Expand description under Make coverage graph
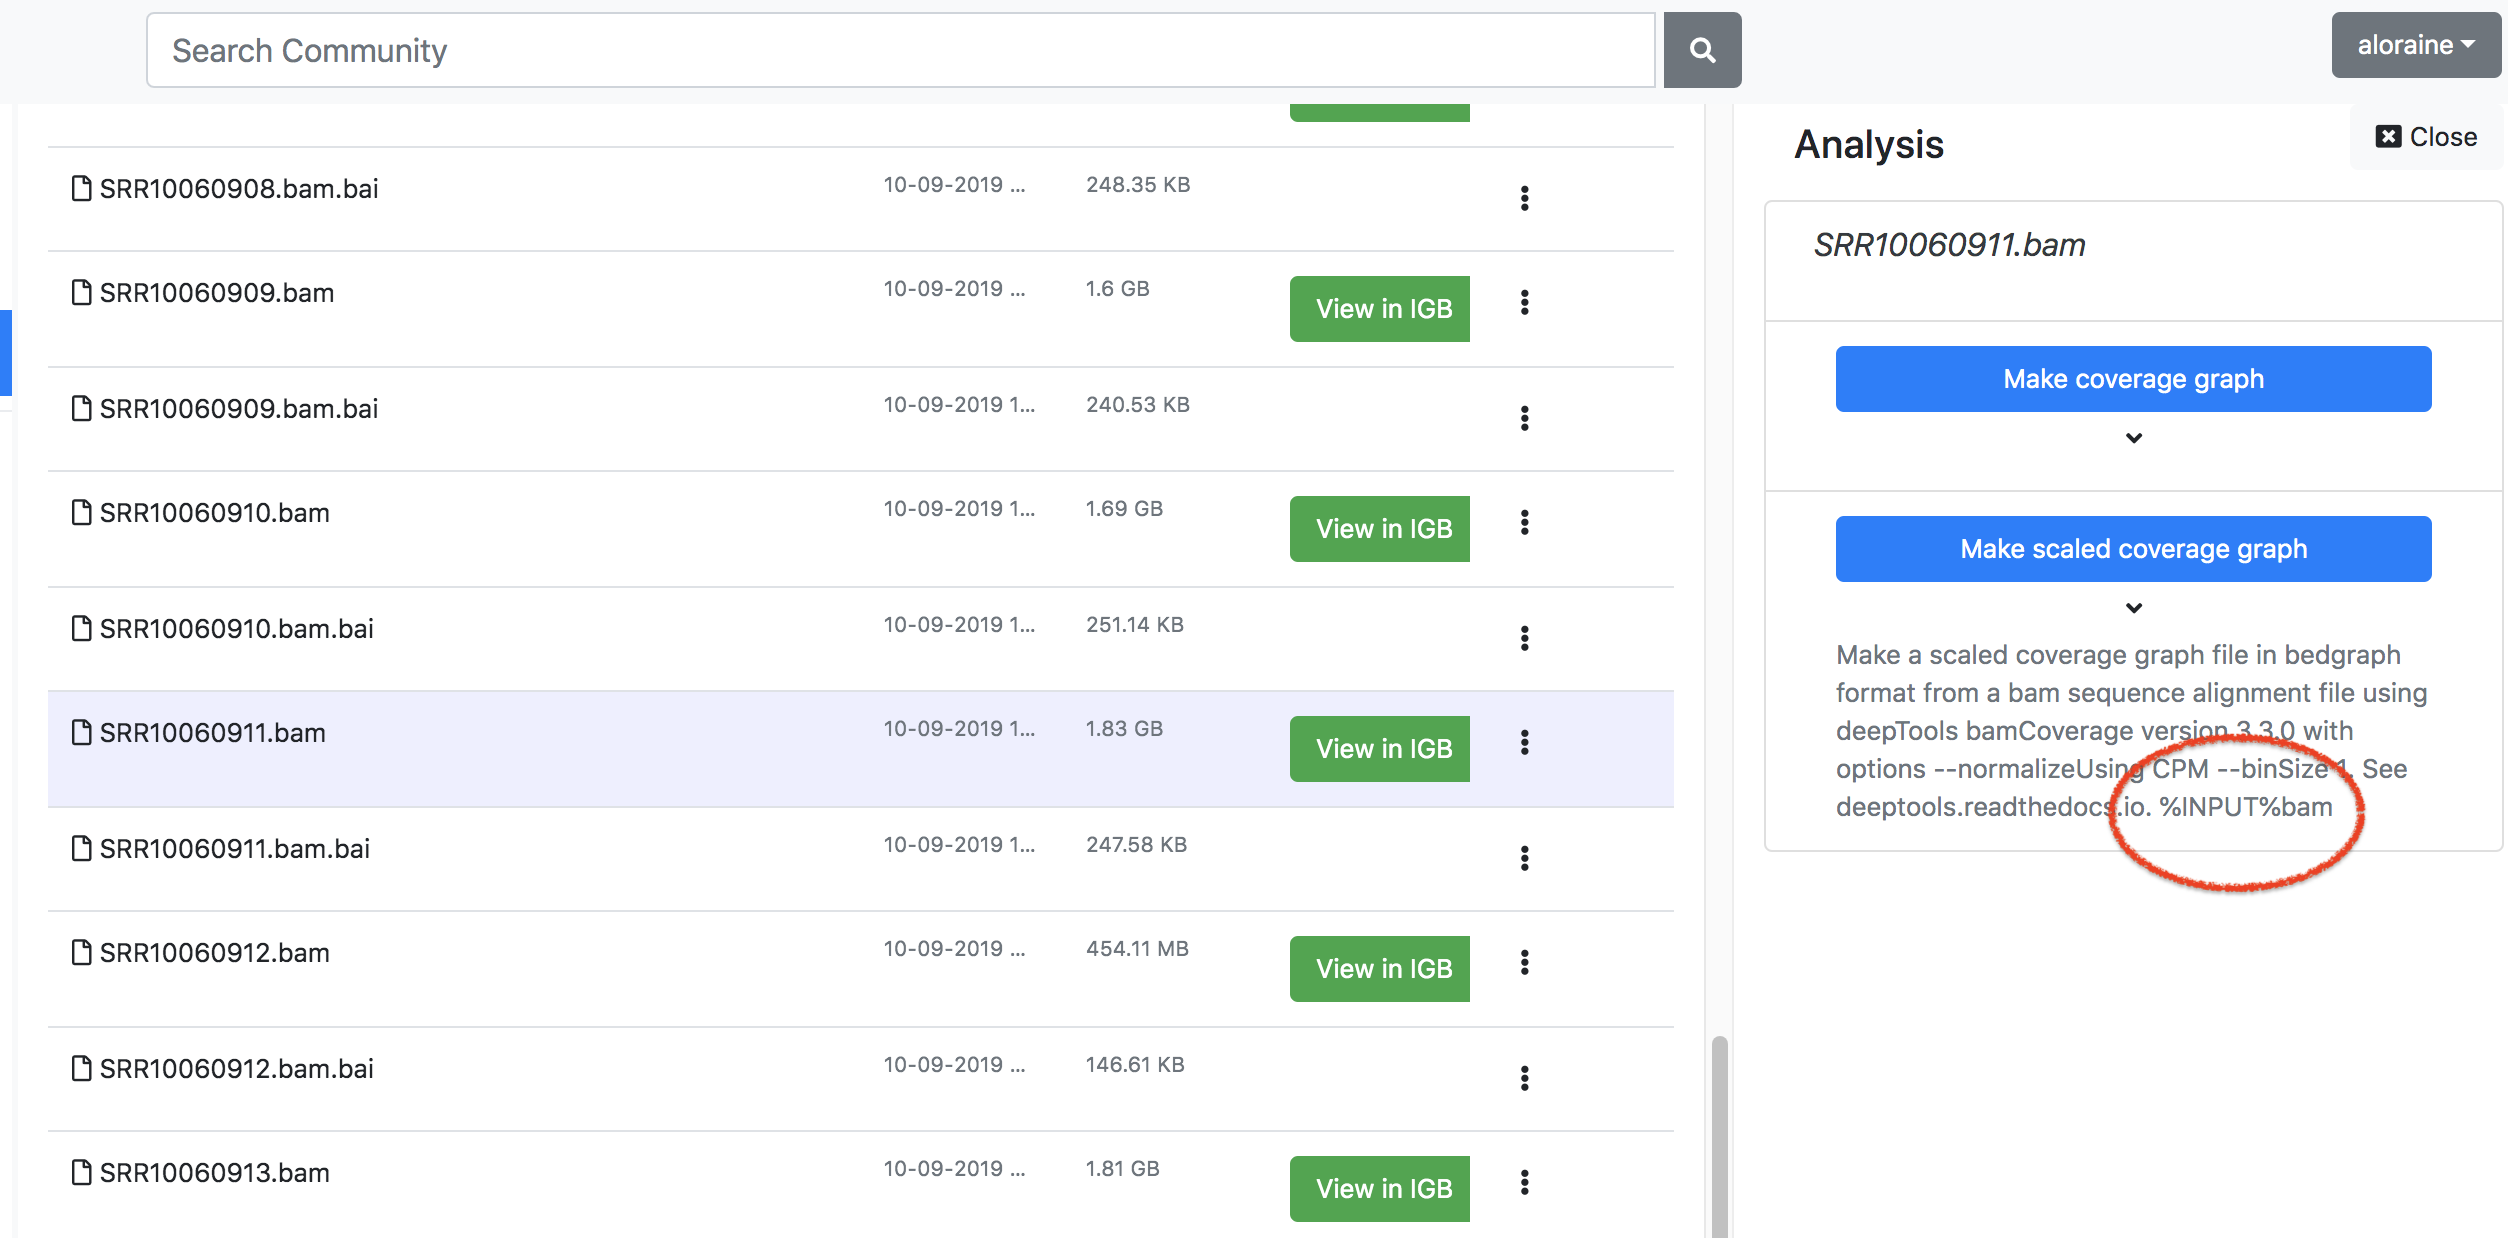The height and width of the screenshot is (1238, 2508). click(2133, 438)
